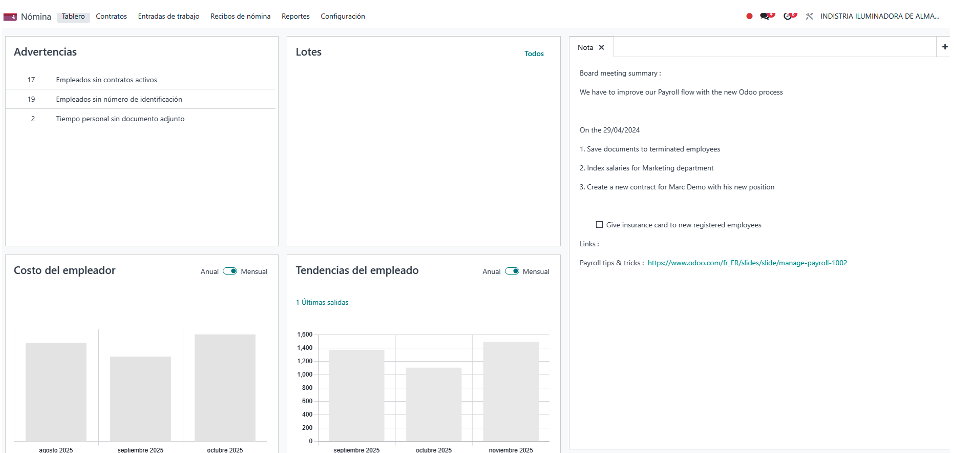
Task: Open the Odoo payroll tips hyperlink
Action: (747, 263)
